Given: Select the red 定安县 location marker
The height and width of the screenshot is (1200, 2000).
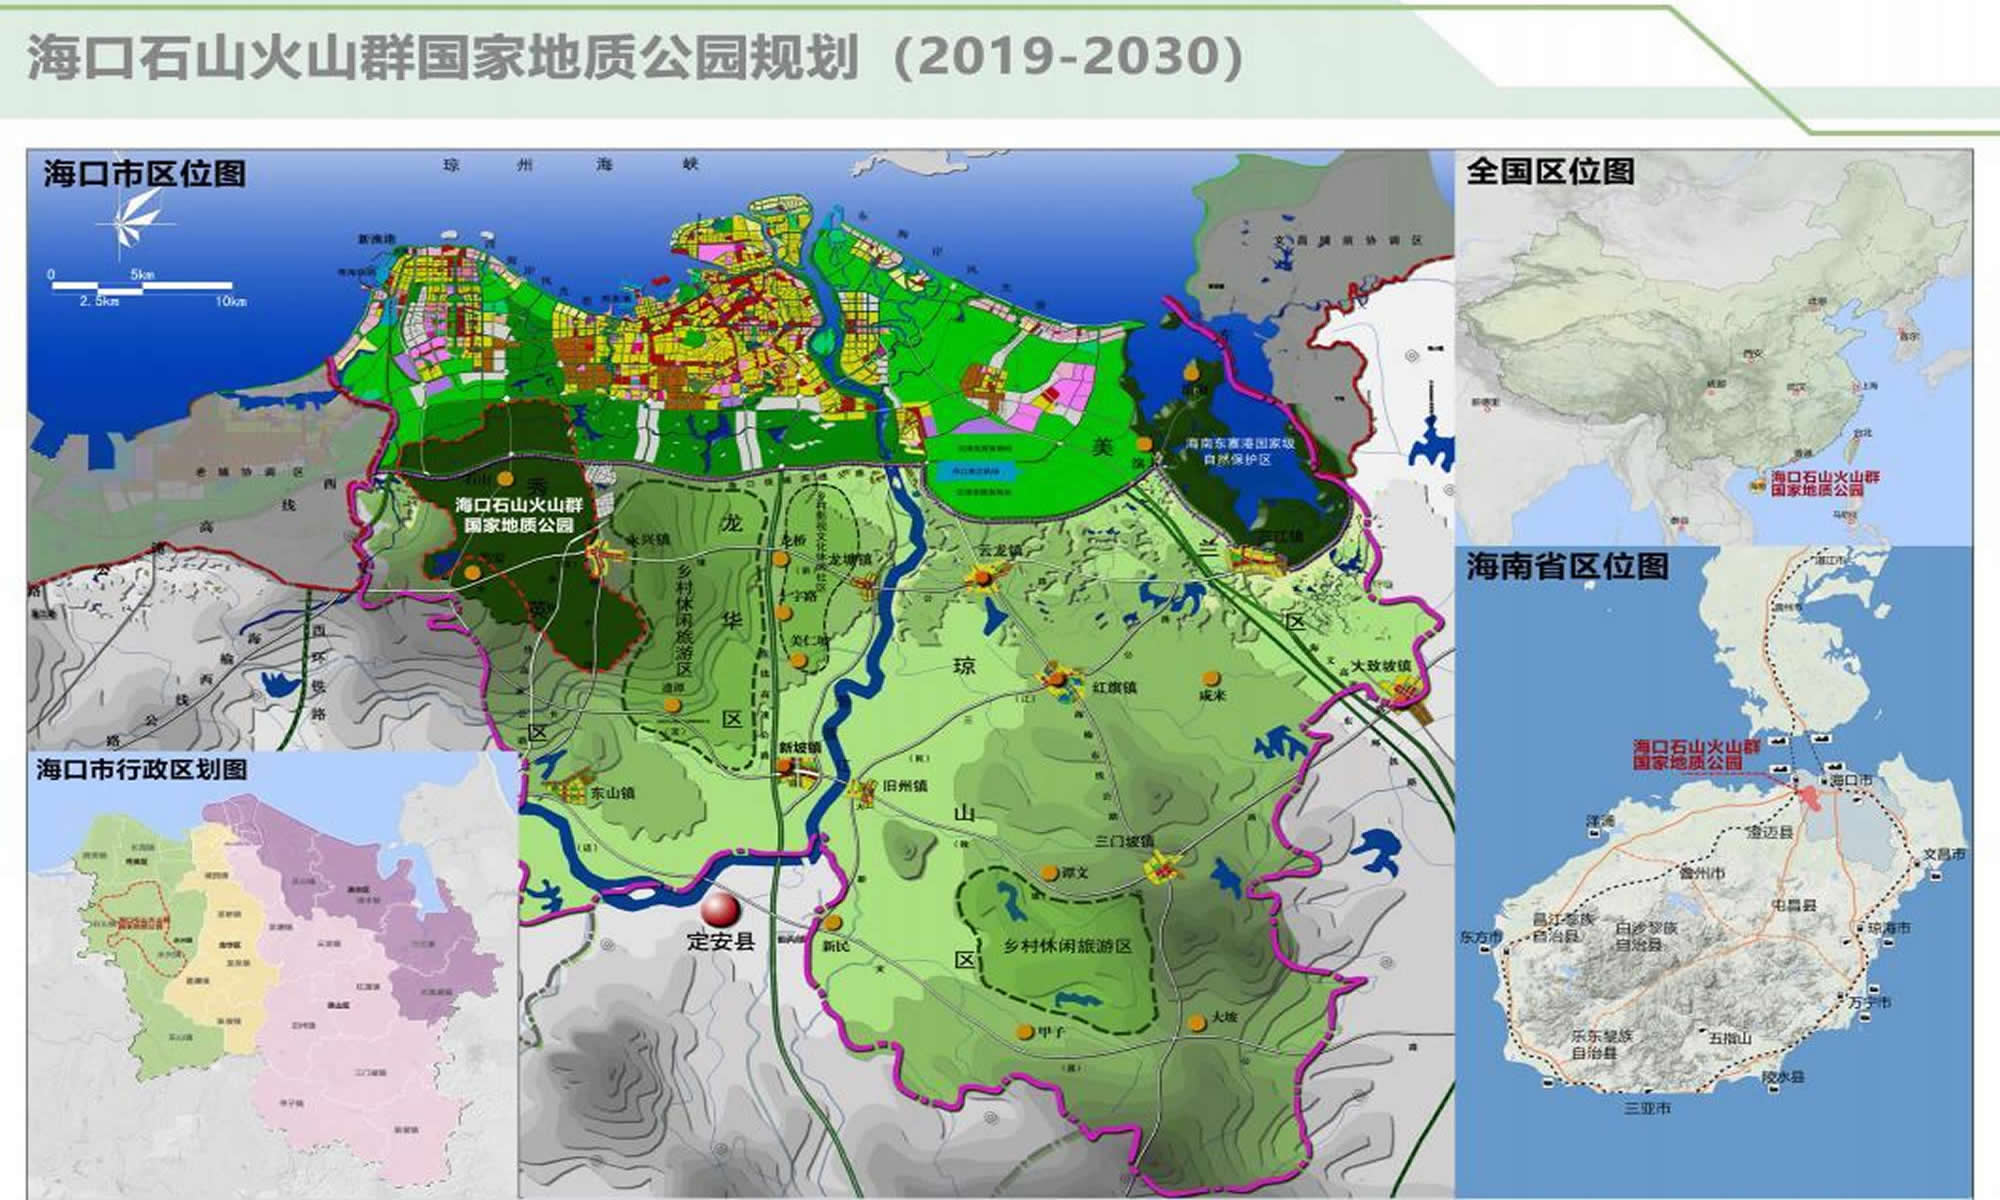Looking at the screenshot, I should (720, 908).
